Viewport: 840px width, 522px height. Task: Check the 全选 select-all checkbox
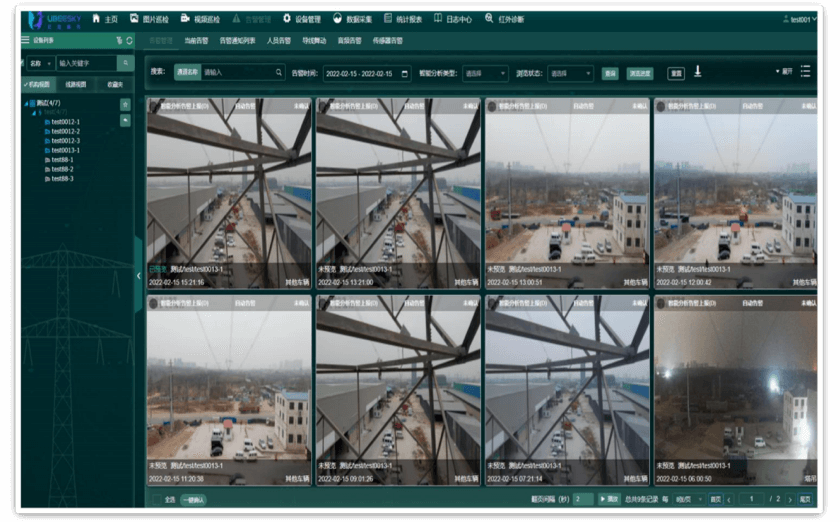tap(157, 499)
